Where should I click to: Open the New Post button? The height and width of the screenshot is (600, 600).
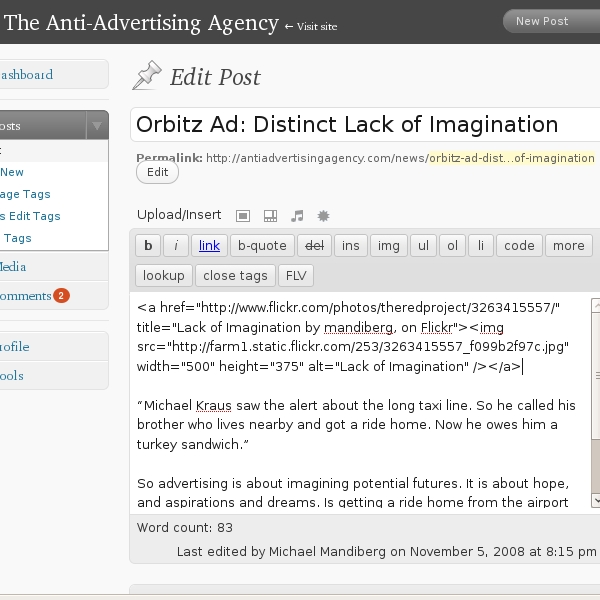pyautogui.click(x=542, y=21)
